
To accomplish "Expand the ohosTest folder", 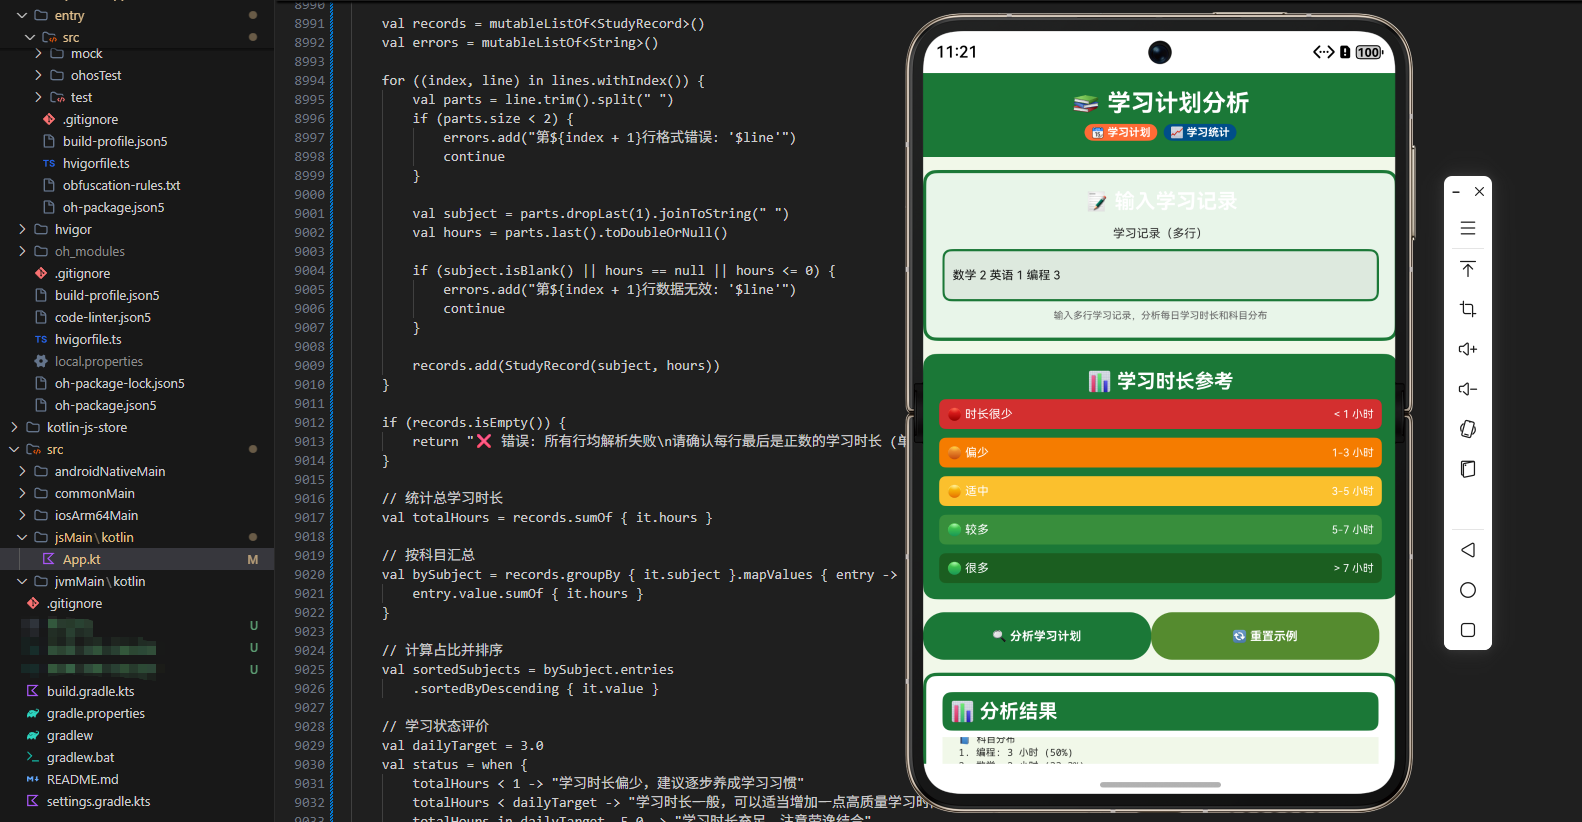I will pos(38,75).
